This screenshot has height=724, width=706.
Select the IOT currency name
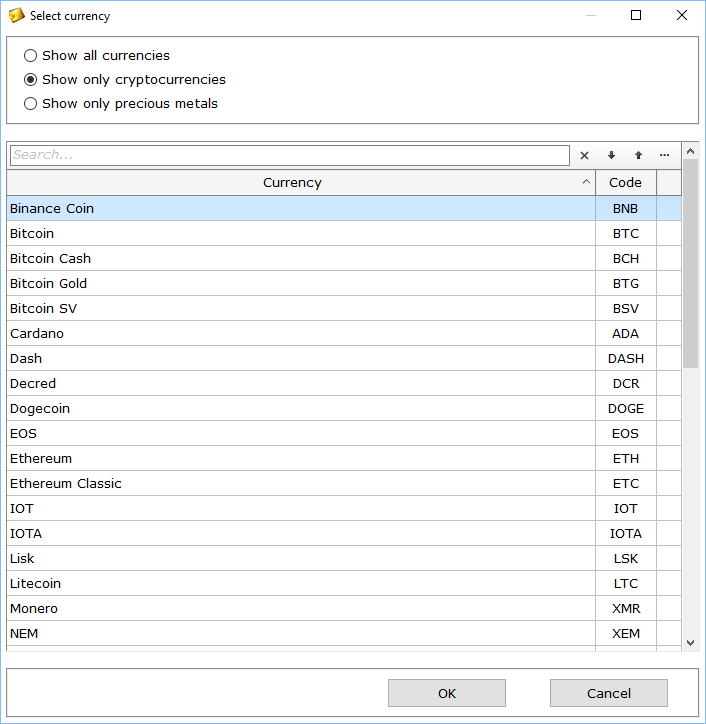[x=22, y=508]
